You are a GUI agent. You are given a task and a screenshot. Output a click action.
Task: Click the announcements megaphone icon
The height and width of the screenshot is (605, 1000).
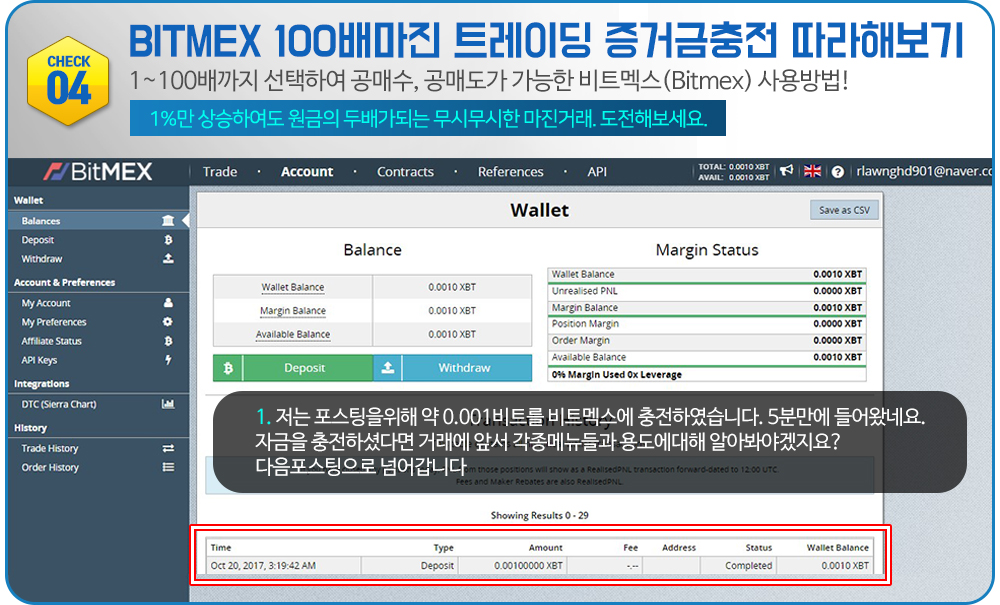[786, 170]
